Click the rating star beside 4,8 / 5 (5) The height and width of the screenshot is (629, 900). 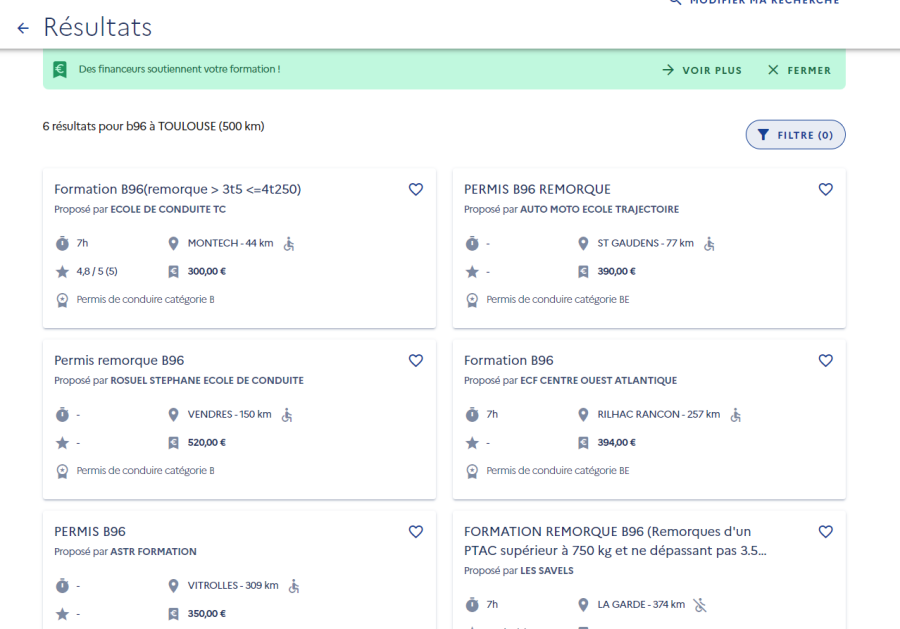tap(62, 271)
